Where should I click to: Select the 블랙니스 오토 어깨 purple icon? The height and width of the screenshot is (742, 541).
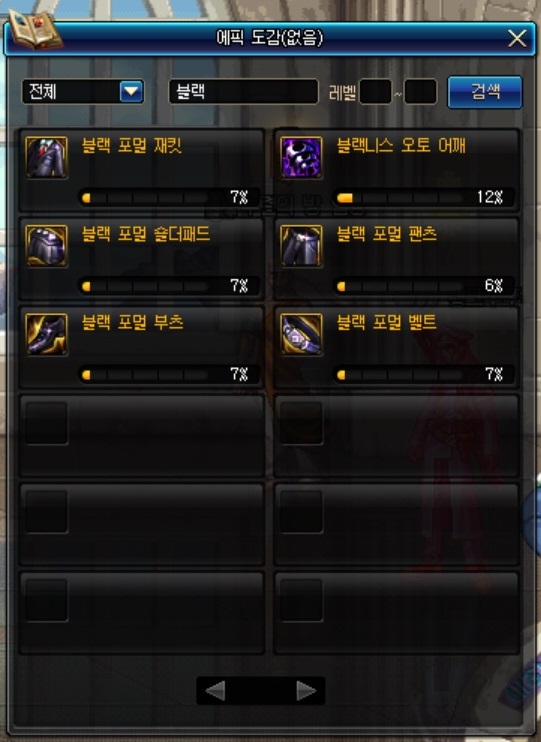click(x=301, y=157)
